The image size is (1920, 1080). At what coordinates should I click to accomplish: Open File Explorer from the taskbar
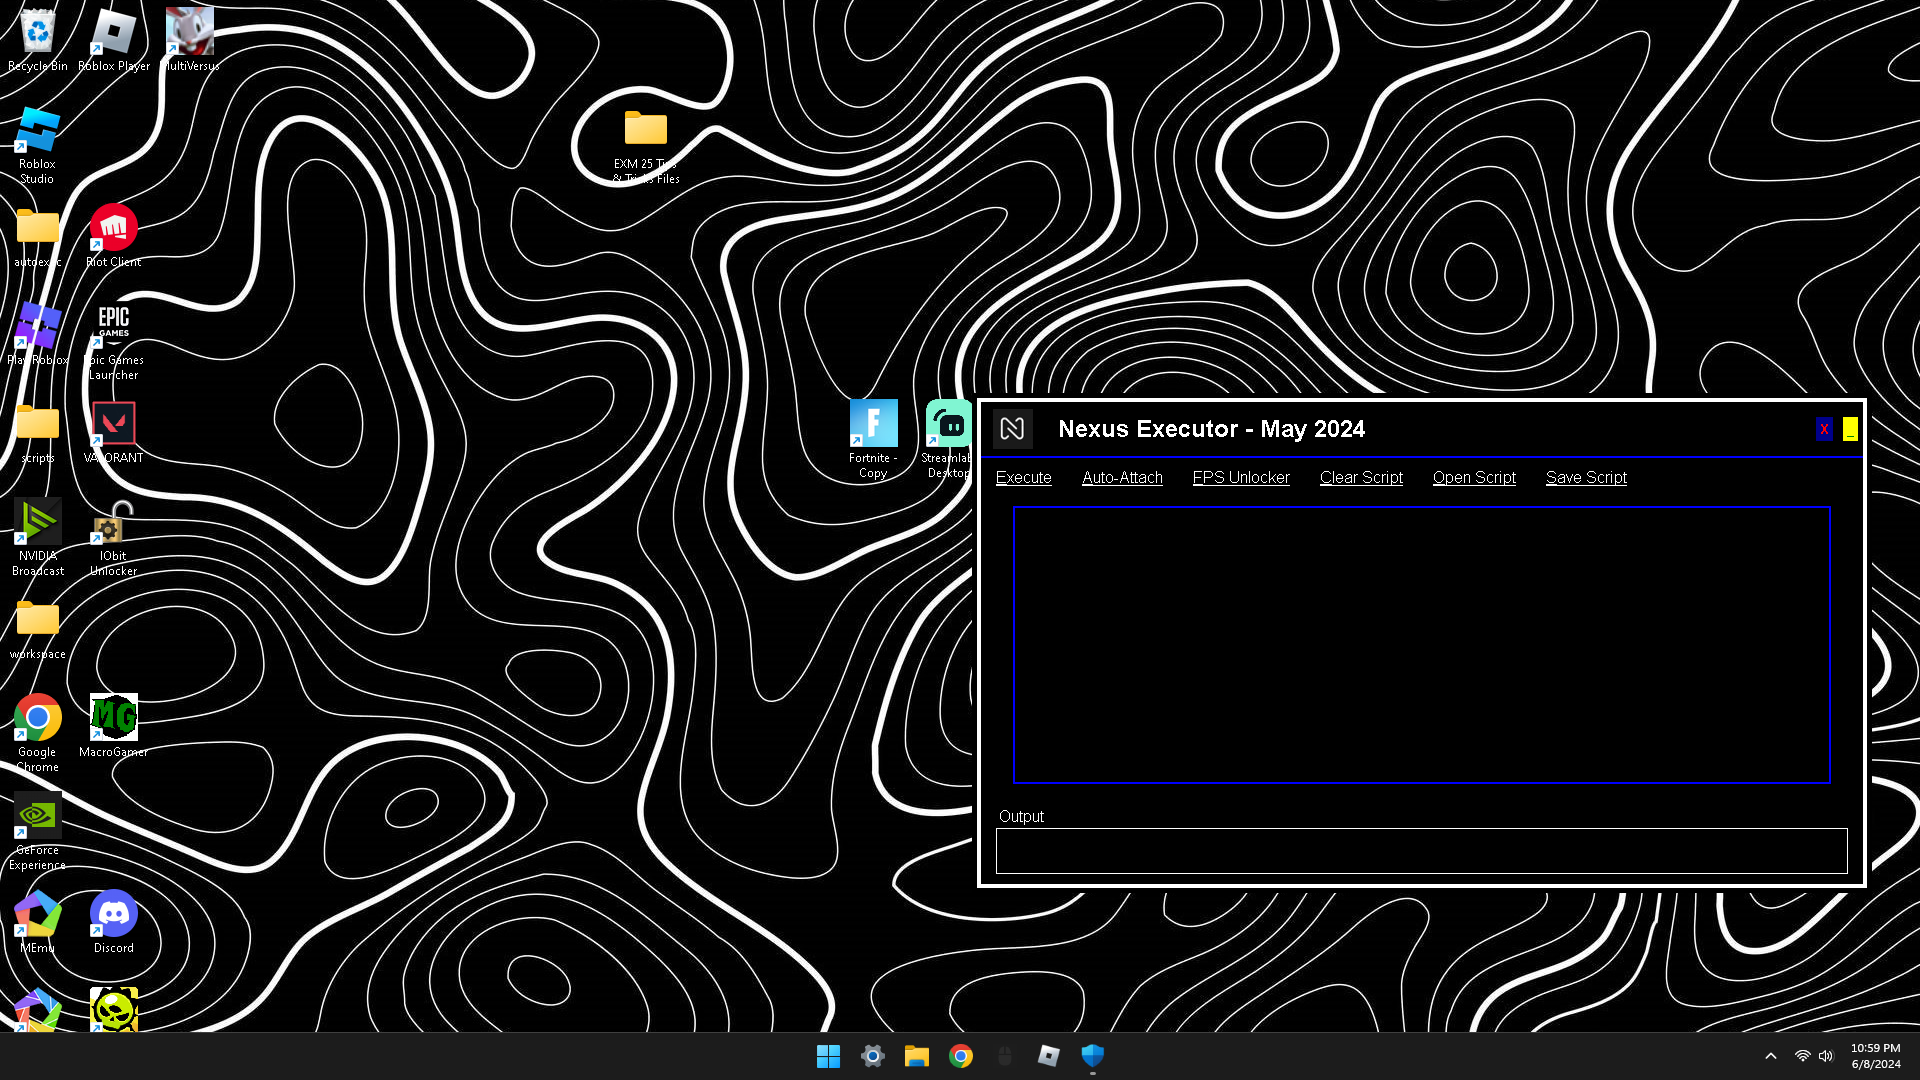click(916, 1056)
